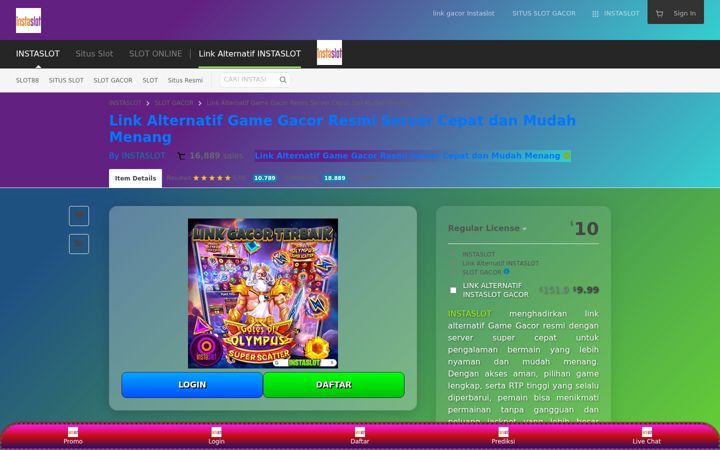The width and height of the screenshot is (720, 450).
Task: Click the grid apps icon before INSTASLOT
Action: 595,14
